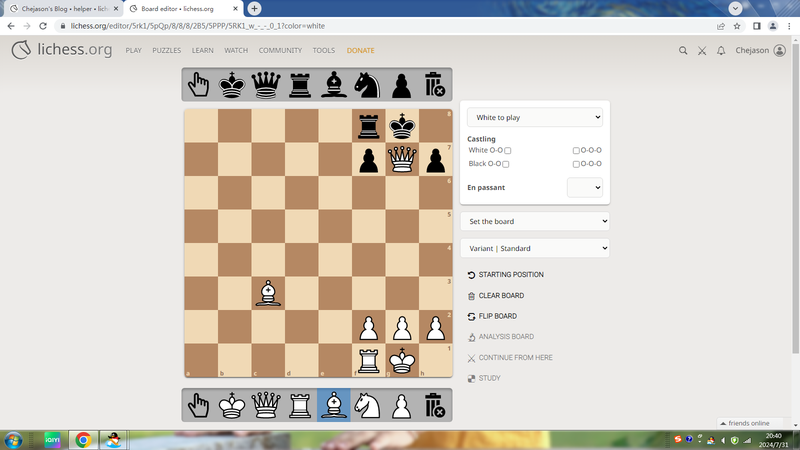Open the lichess search icon

[x=683, y=50]
